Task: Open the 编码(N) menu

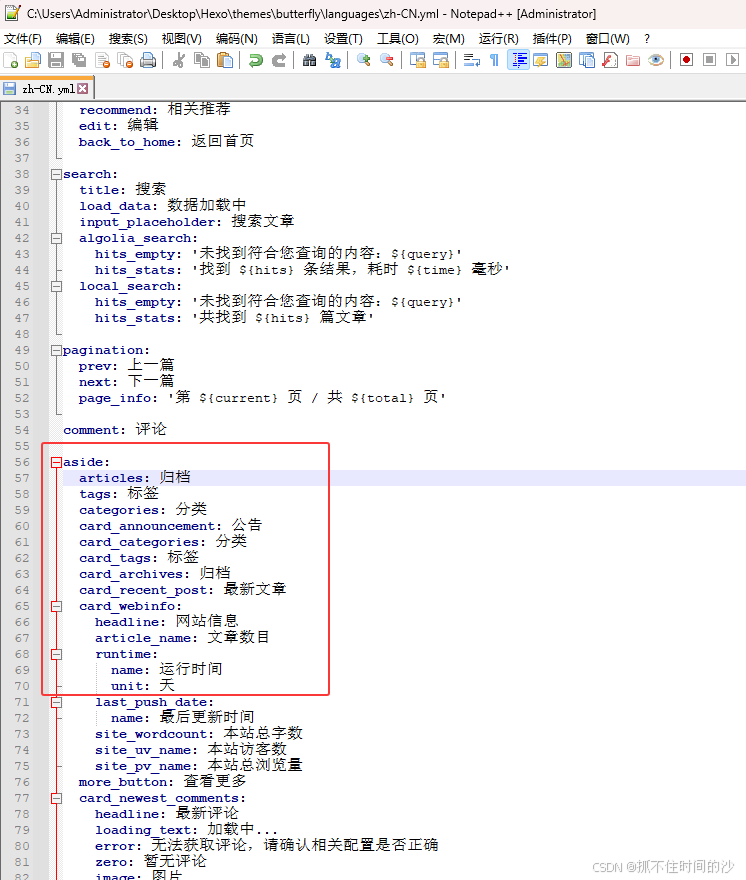Action: [x=236, y=39]
